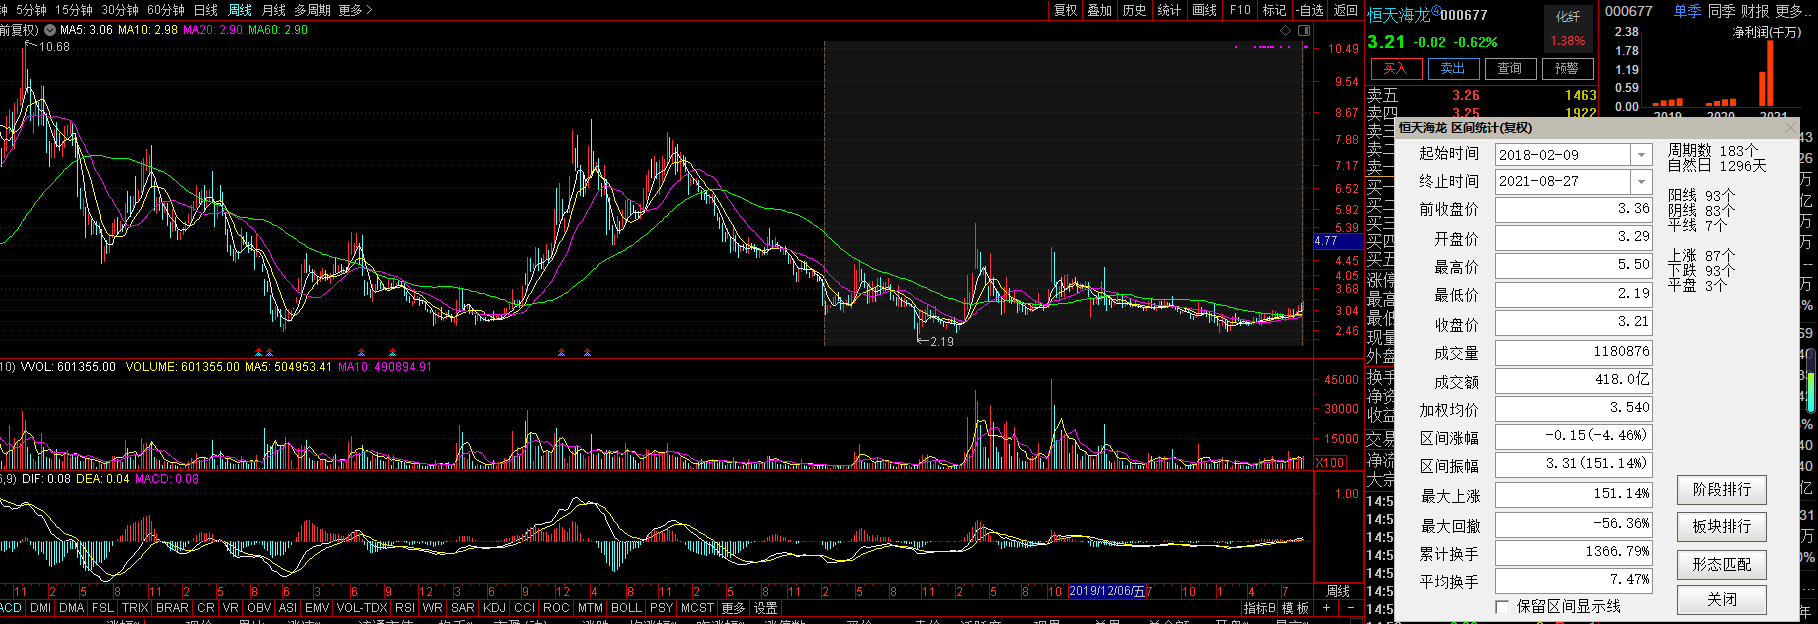Click the plus zoom-in icon below chart
Image resolution: width=1818 pixels, height=624 pixels.
point(1326,608)
